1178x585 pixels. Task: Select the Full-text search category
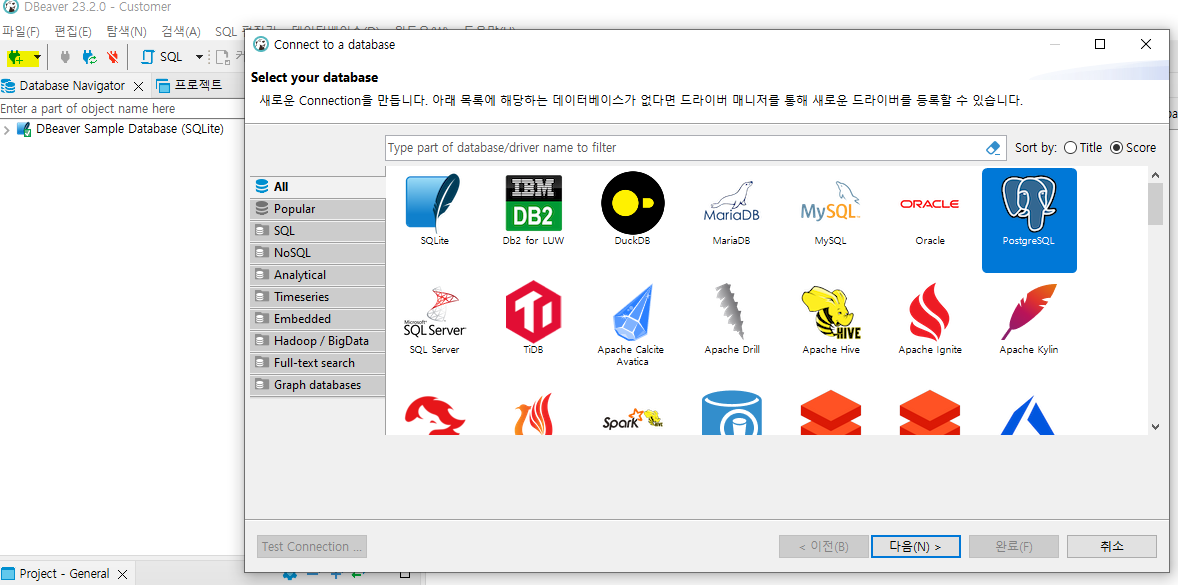tap(317, 363)
